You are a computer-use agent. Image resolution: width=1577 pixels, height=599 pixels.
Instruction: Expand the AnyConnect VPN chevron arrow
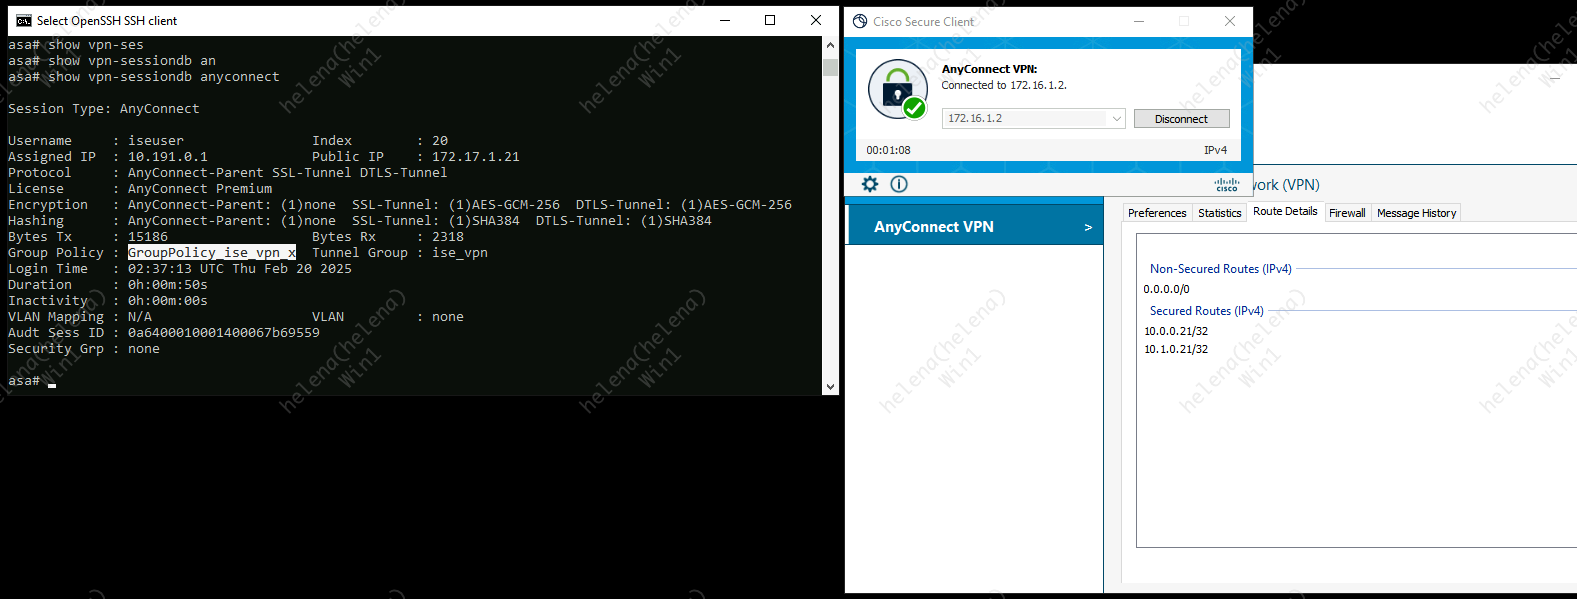pyautogui.click(x=1088, y=227)
